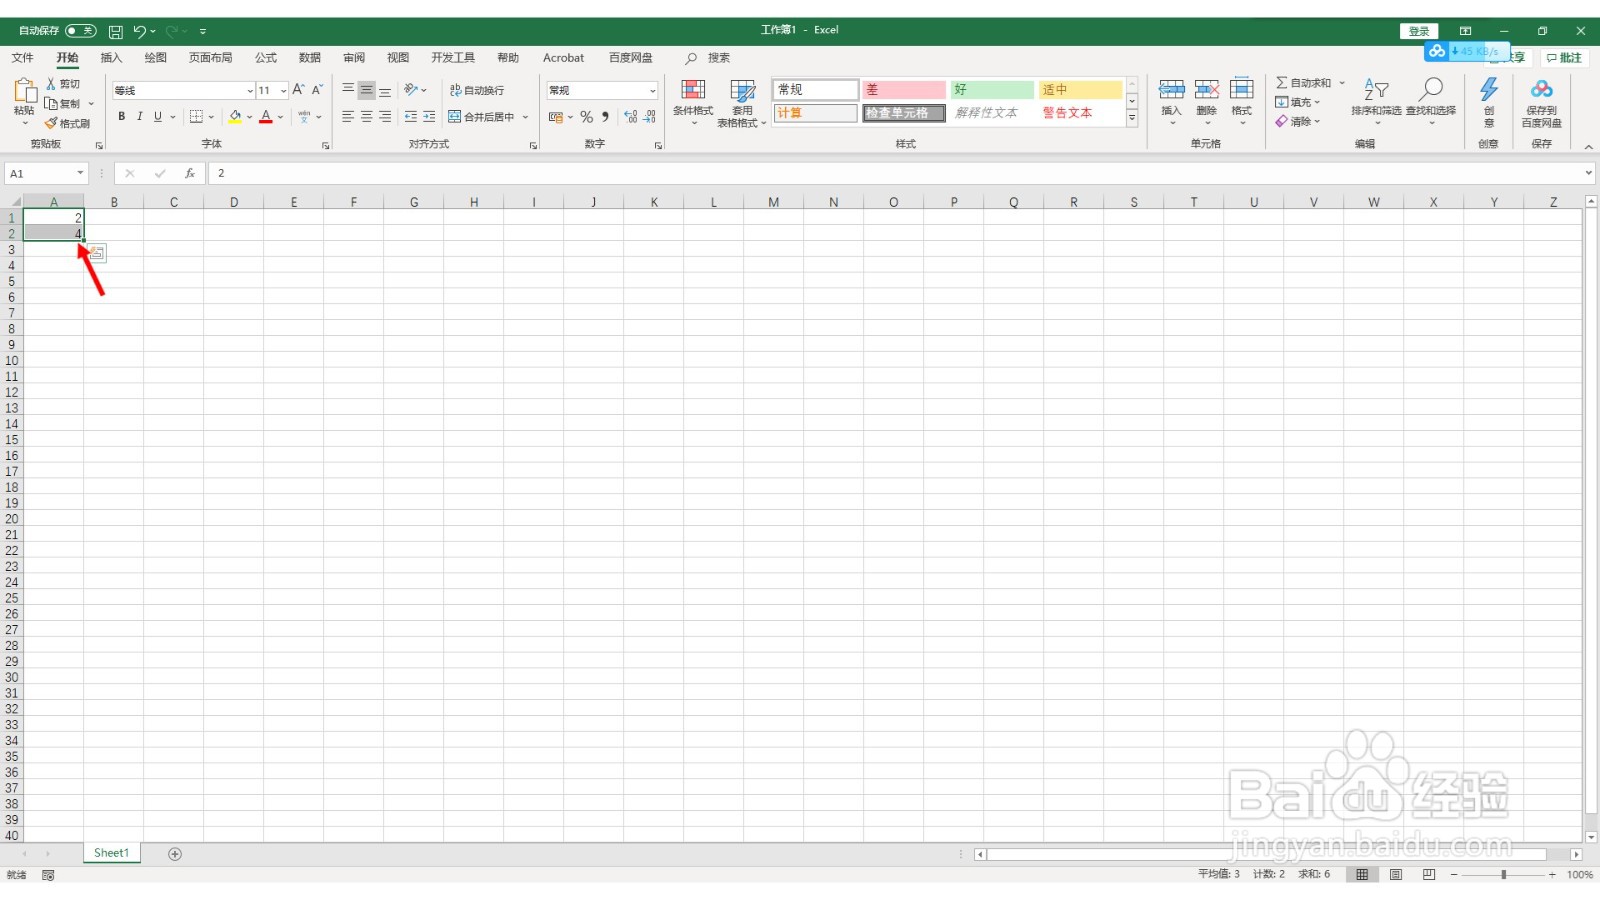
Task: Delete cells using 删除
Action: pos(1207,100)
